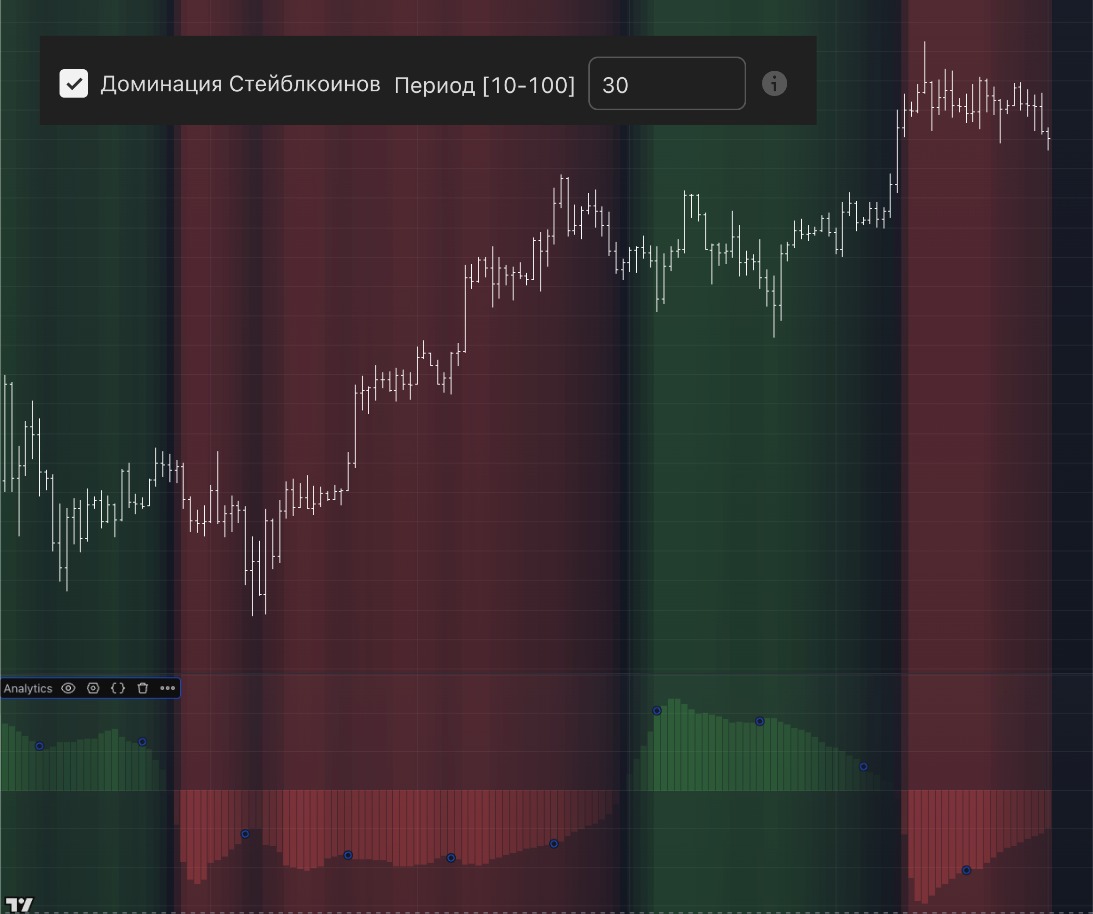Delete the Analytics indicator with trash icon
This screenshot has height=914, width=1093.
(x=143, y=688)
